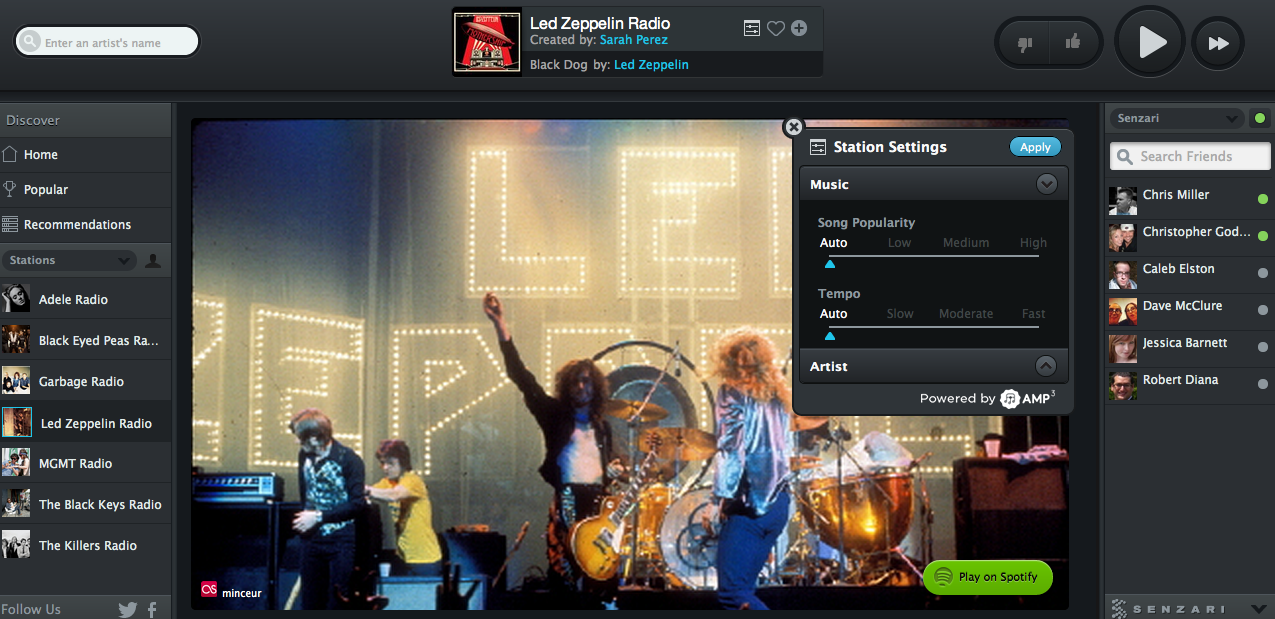Set Song Popularity to Auto
1275x619 pixels.
click(x=833, y=243)
